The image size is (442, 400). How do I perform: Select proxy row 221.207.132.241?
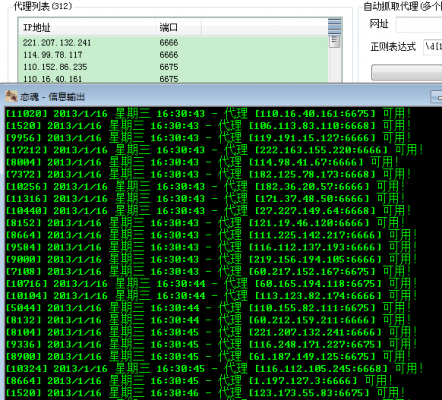click(x=173, y=43)
